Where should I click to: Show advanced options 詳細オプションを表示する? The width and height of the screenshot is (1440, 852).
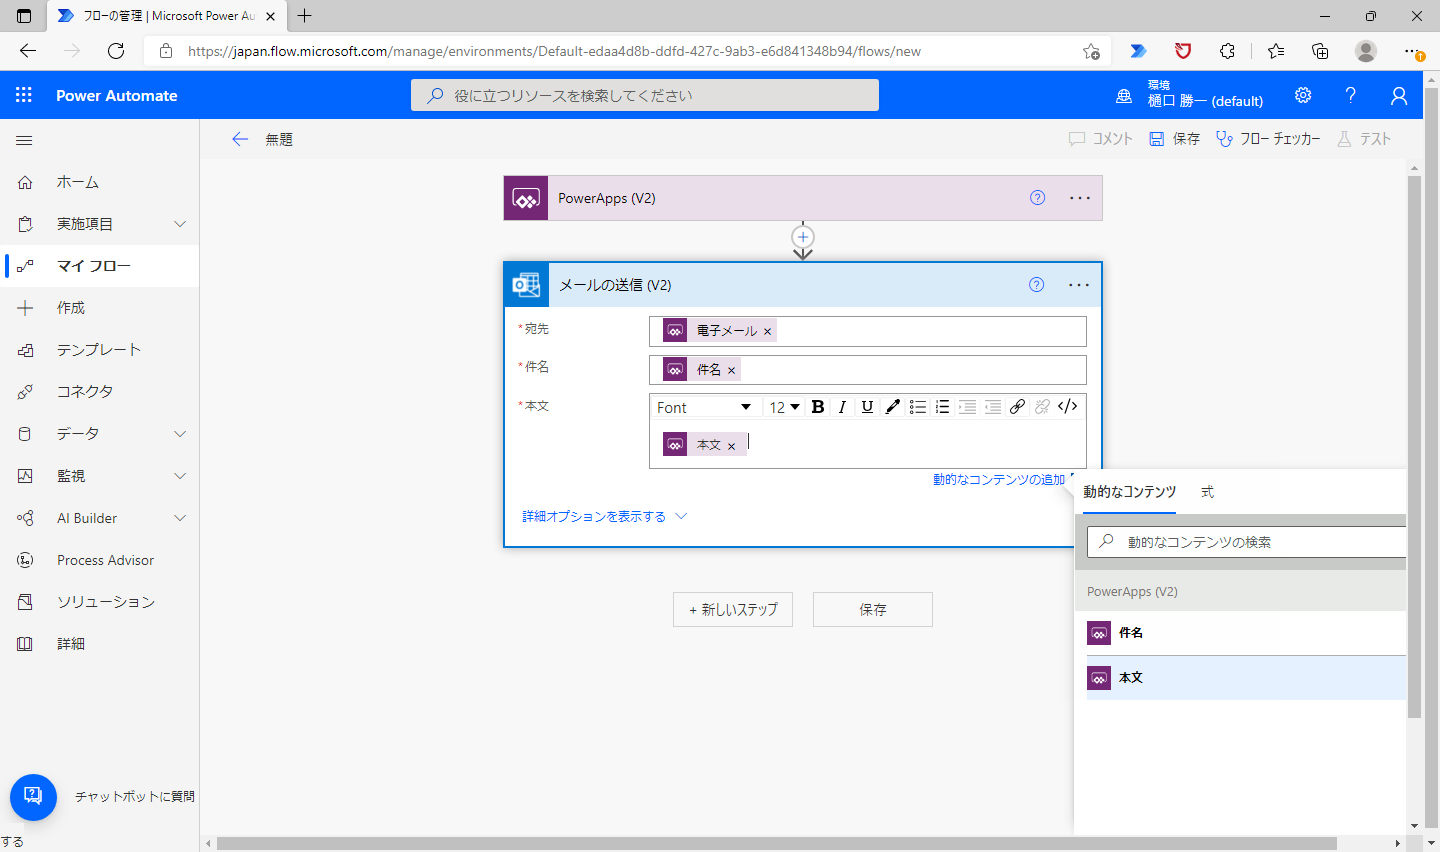coord(604,517)
